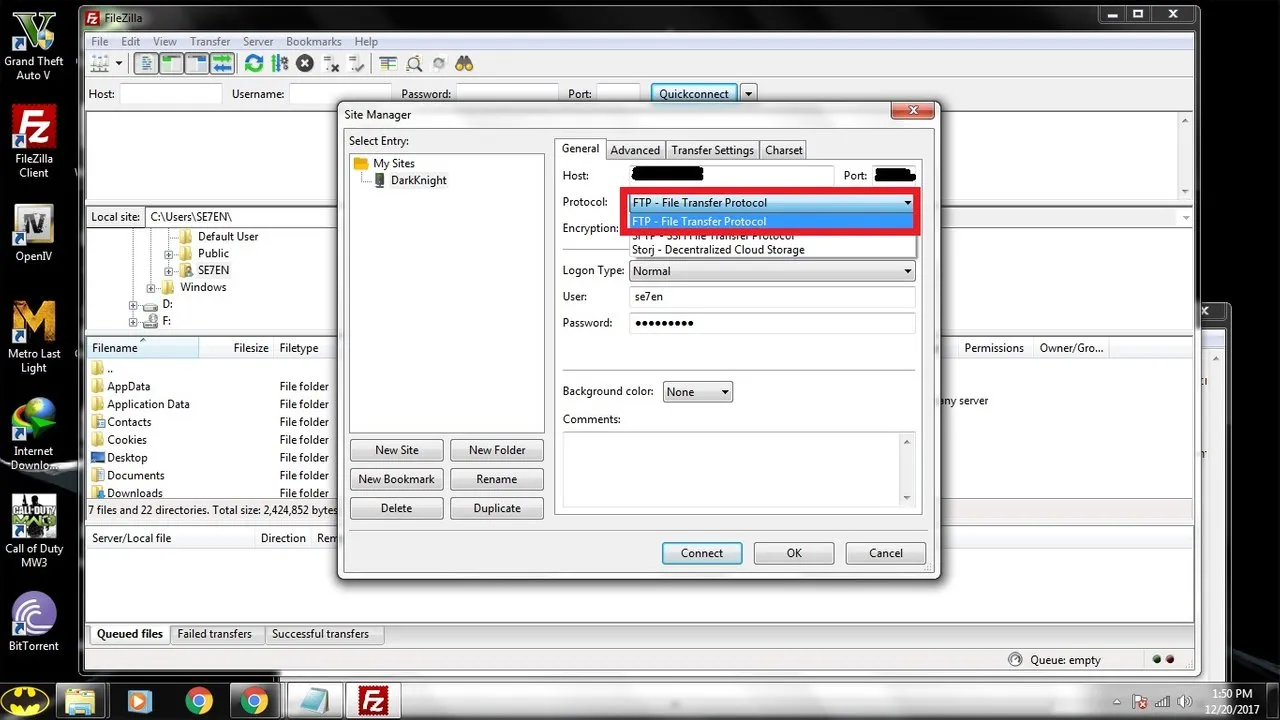Show the Failed transfers tab
The image size is (1280, 720).
tap(214, 634)
